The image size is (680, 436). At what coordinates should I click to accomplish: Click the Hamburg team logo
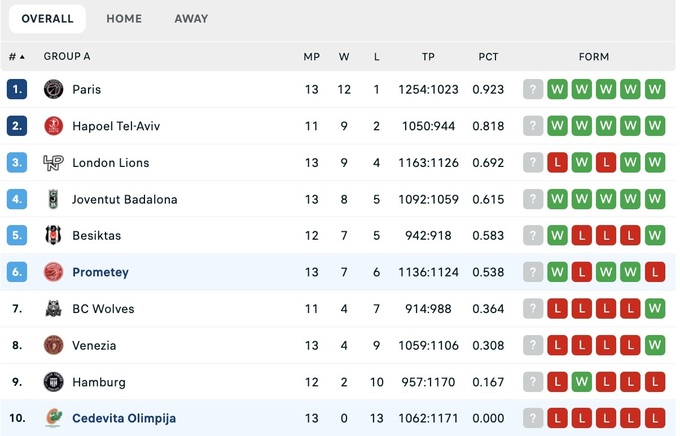[x=54, y=382]
